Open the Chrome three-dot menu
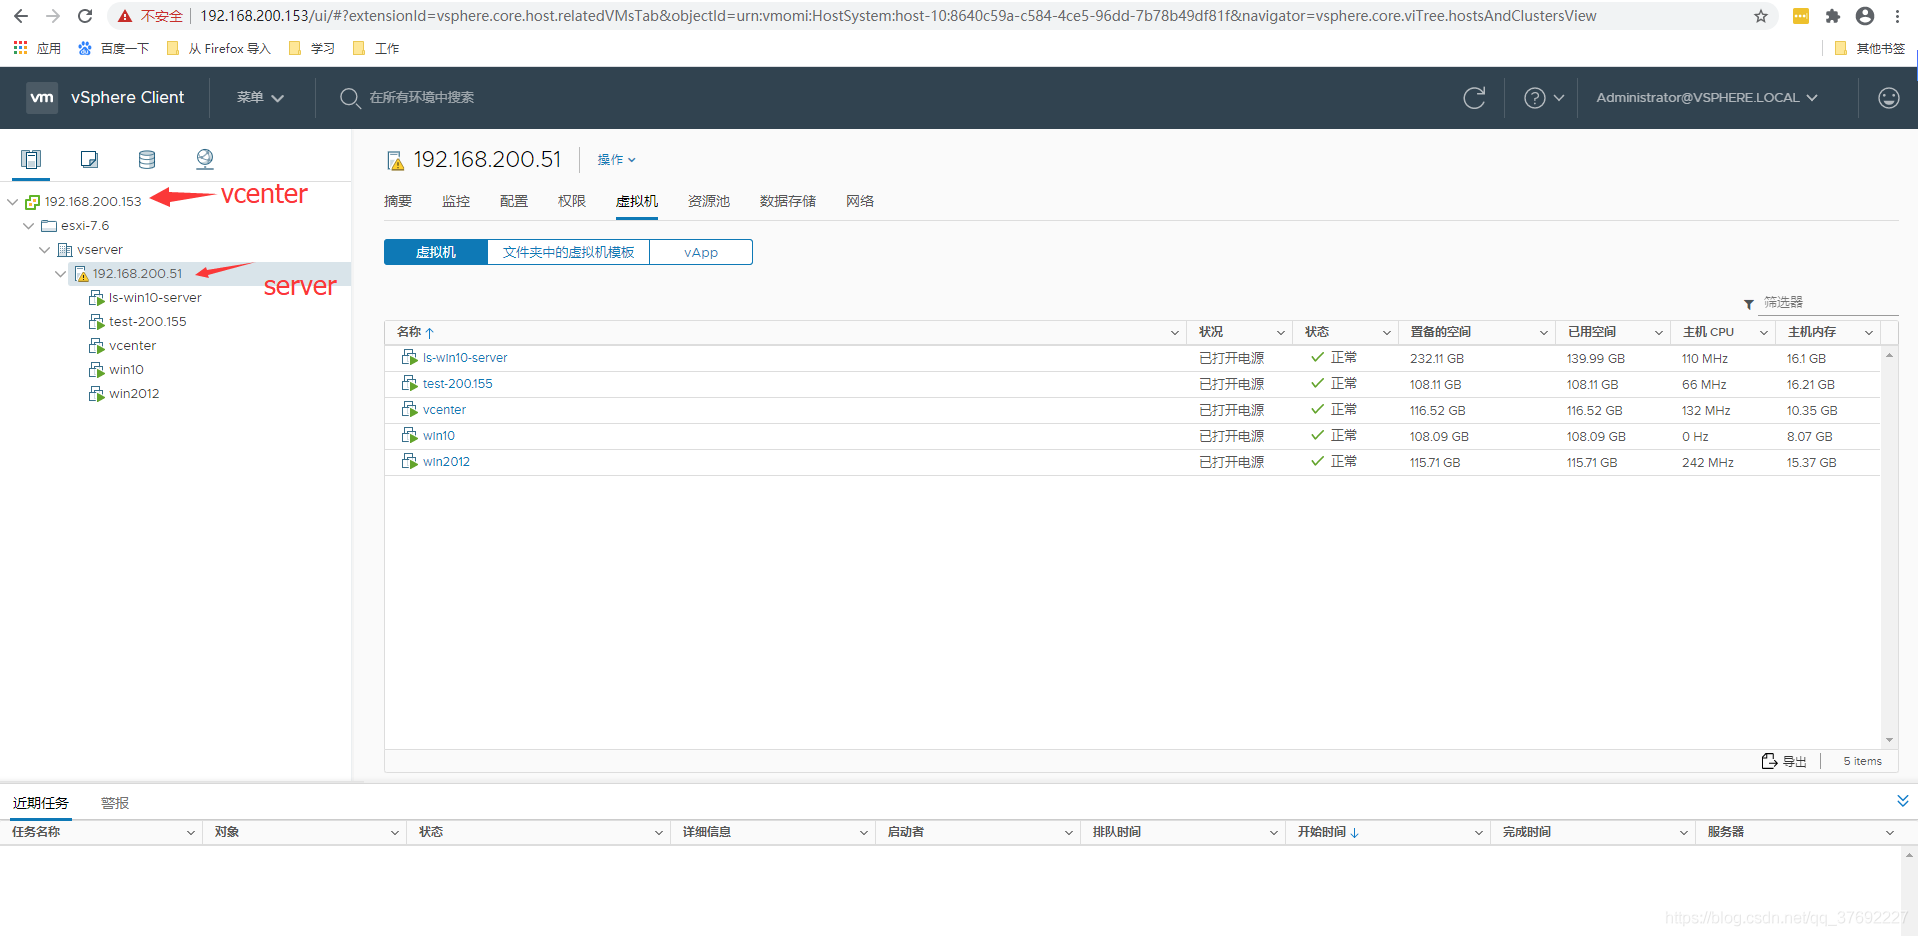This screenshot has height=936, width=1918. [x=1897, y=16]
